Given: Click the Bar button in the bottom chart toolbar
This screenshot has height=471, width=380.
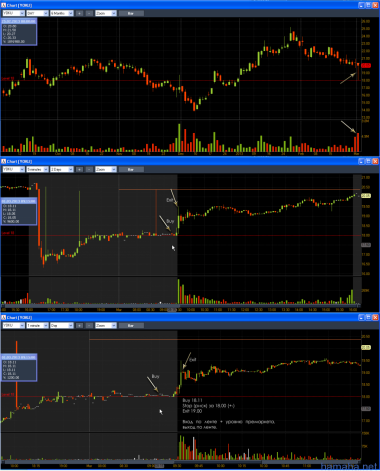Looking at the screenshot, I should click(x=131, y=325).
